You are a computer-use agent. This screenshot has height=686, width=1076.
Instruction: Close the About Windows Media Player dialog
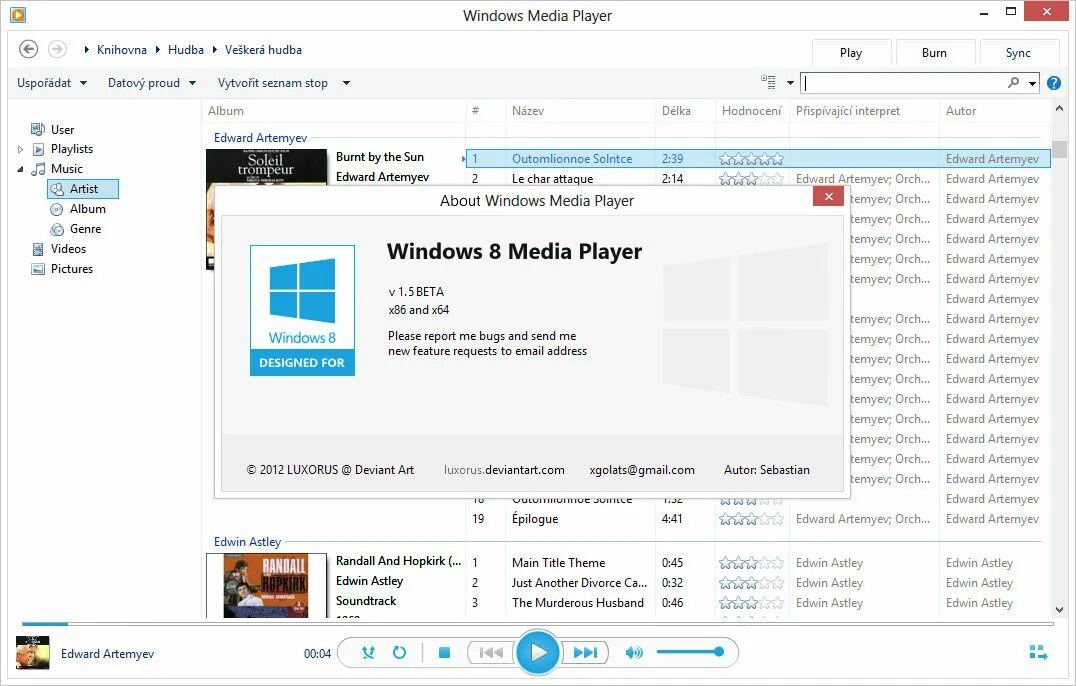pos(828,196)
